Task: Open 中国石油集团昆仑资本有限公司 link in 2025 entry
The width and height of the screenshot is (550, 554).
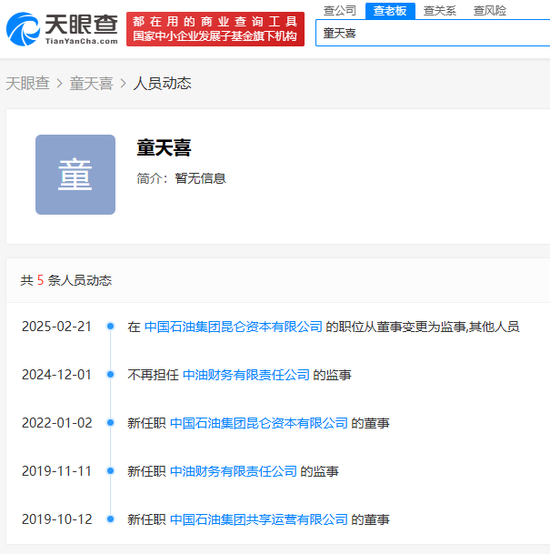Action: click(233, 326)
